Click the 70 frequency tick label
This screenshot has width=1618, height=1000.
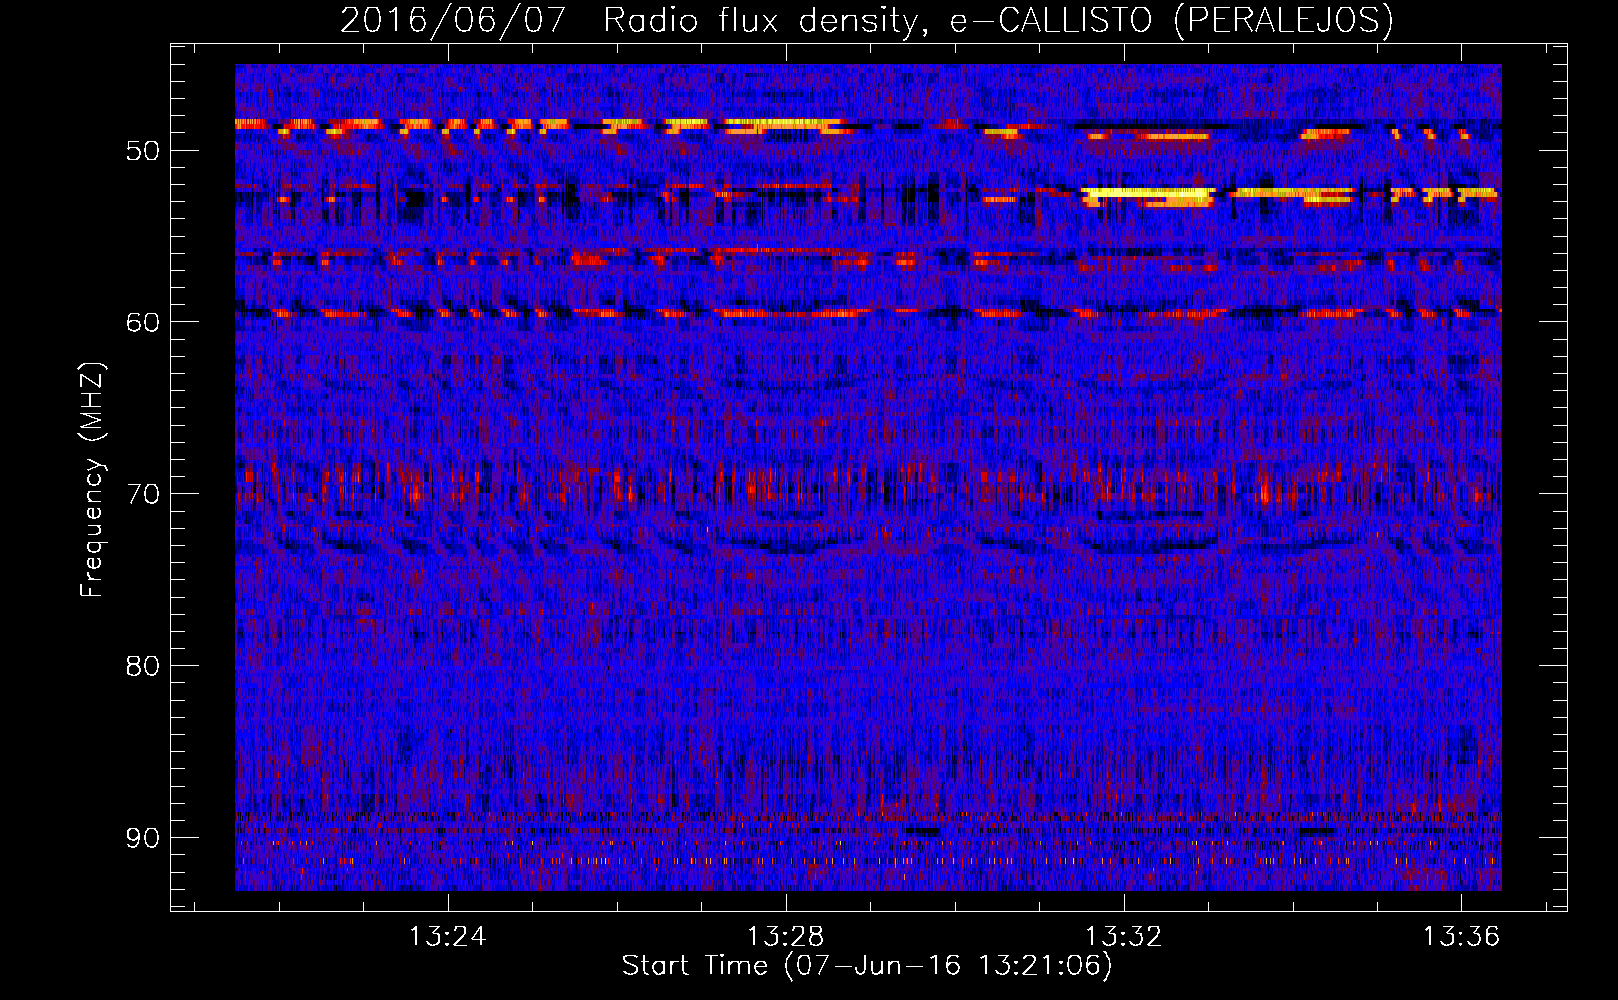coord(143,494)
